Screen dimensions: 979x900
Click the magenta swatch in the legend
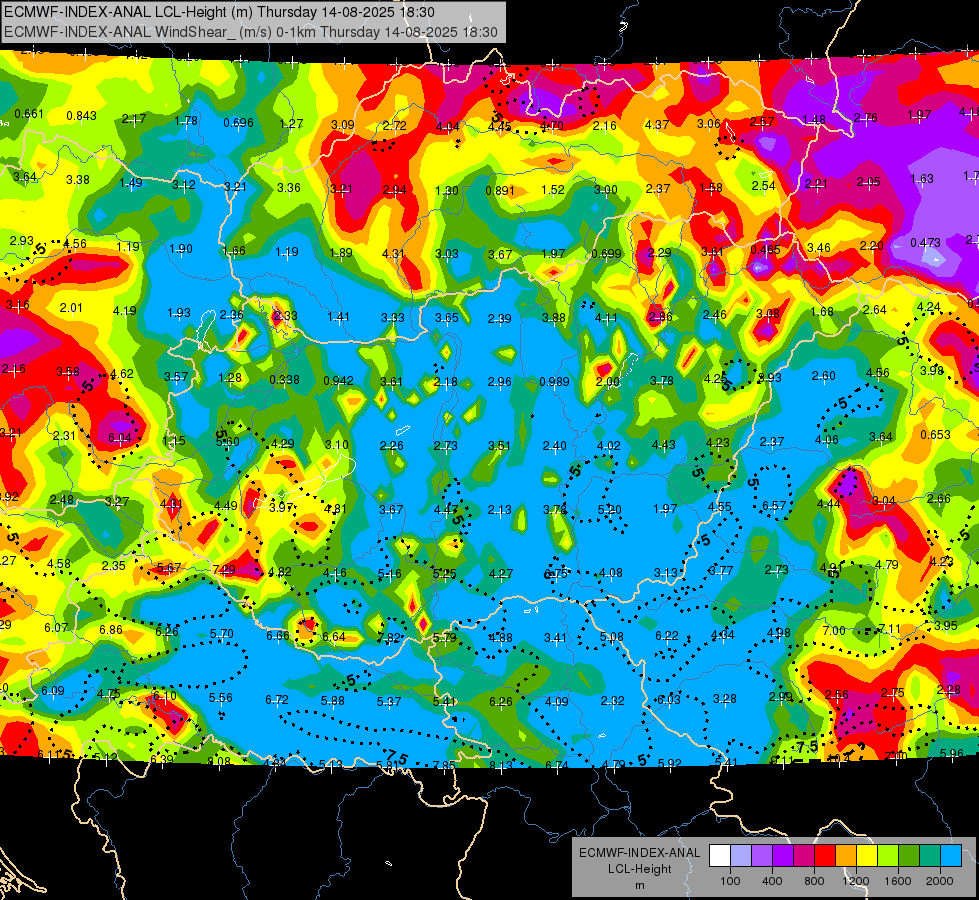pyautogui.click(x=804, y=856)
